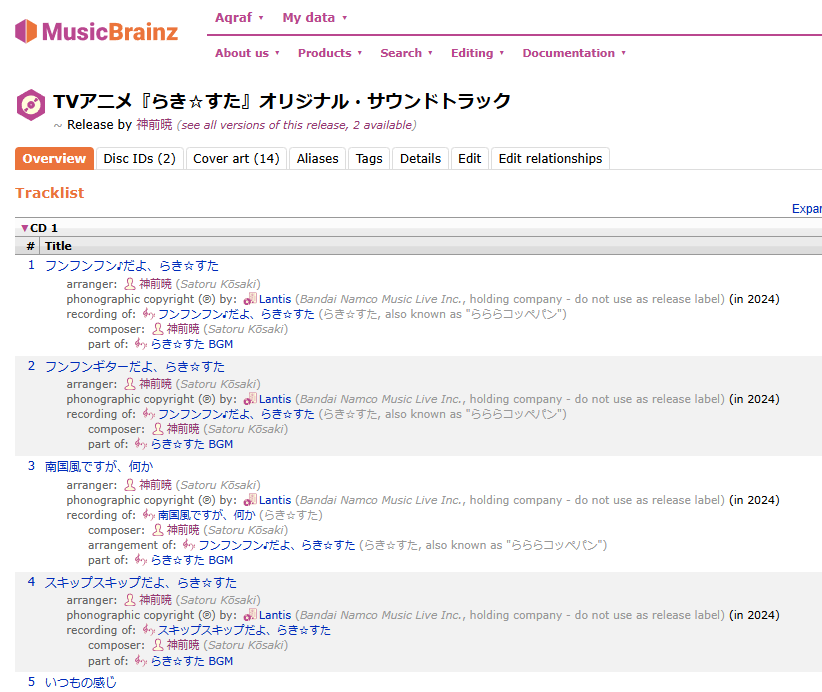The height and width of the screenshot is (692, 822).
Task: Click Lantis label icon in track 1
Action: point(250,299)
